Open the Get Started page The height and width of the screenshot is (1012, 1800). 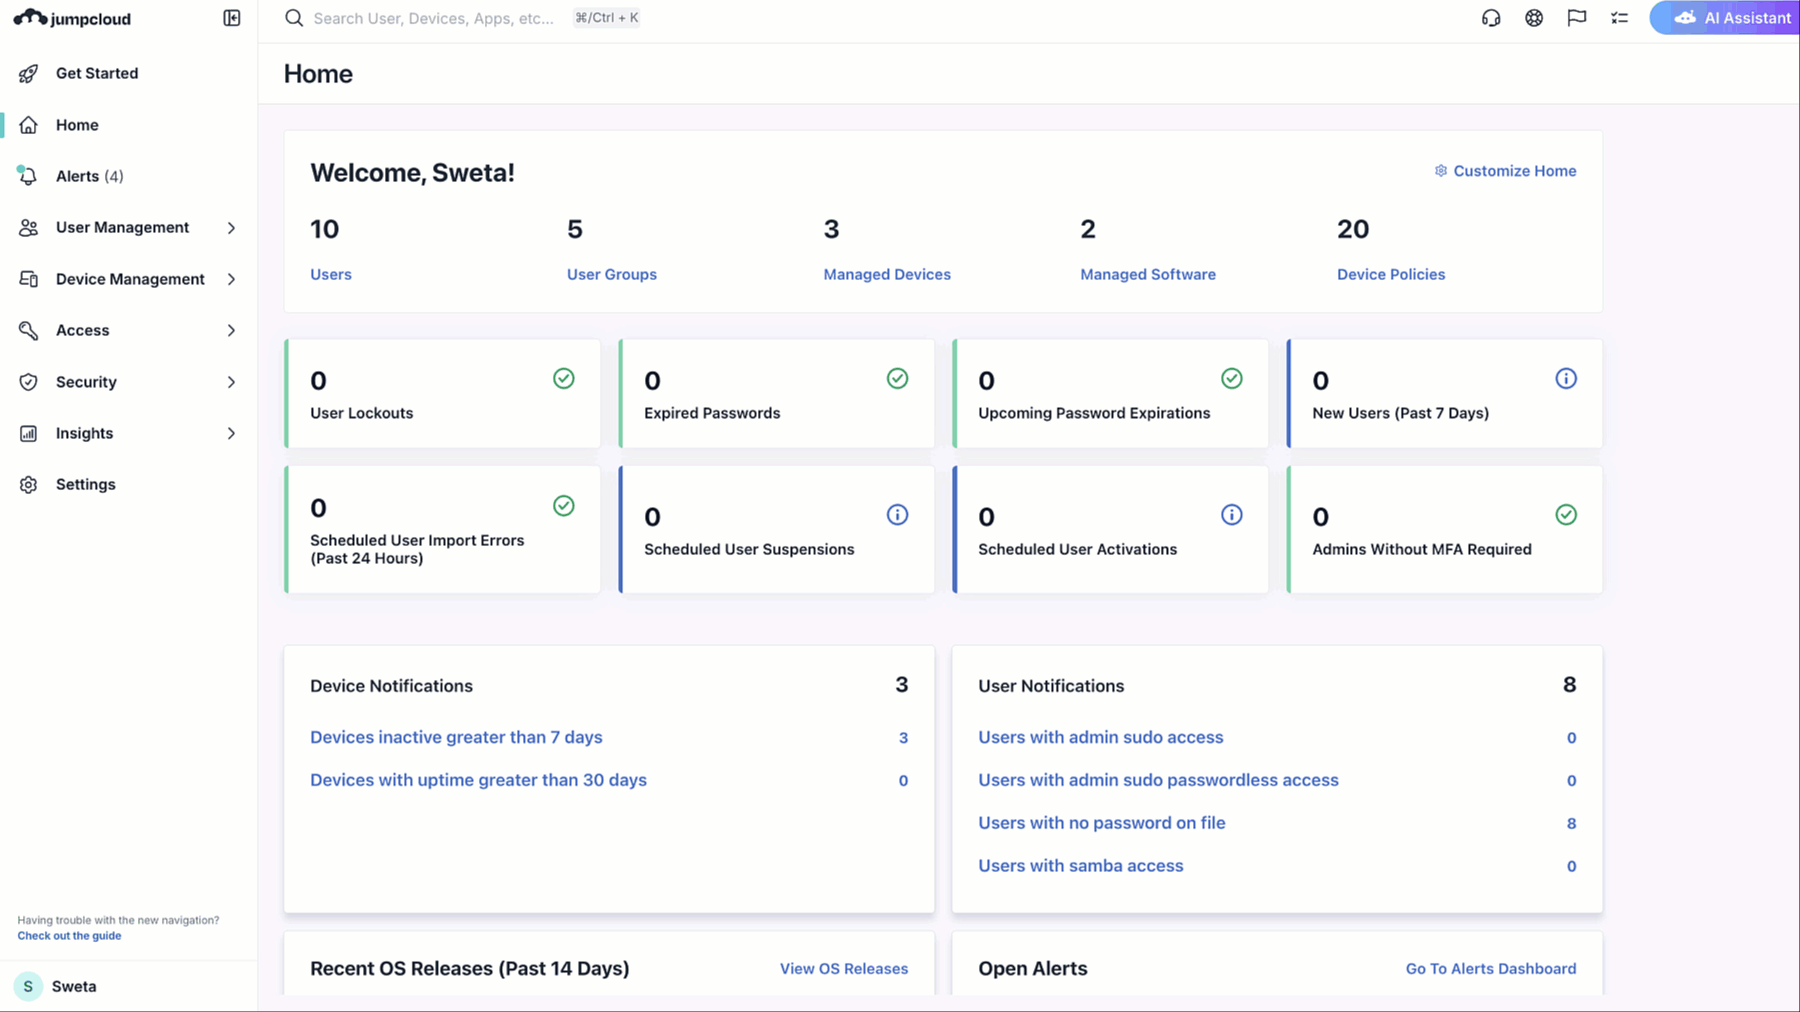point(96,73)
